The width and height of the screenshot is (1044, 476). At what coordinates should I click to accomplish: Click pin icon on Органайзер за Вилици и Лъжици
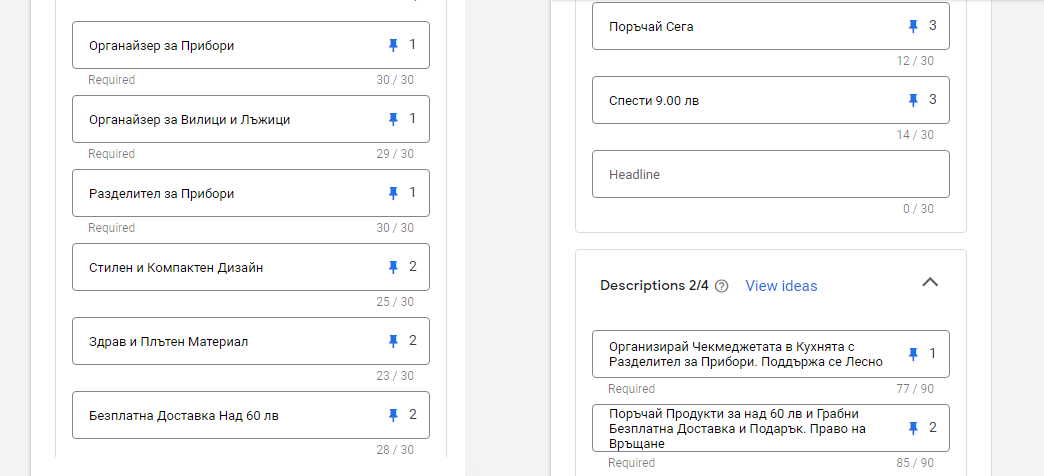pyautogui.click(x=393, y=119)
